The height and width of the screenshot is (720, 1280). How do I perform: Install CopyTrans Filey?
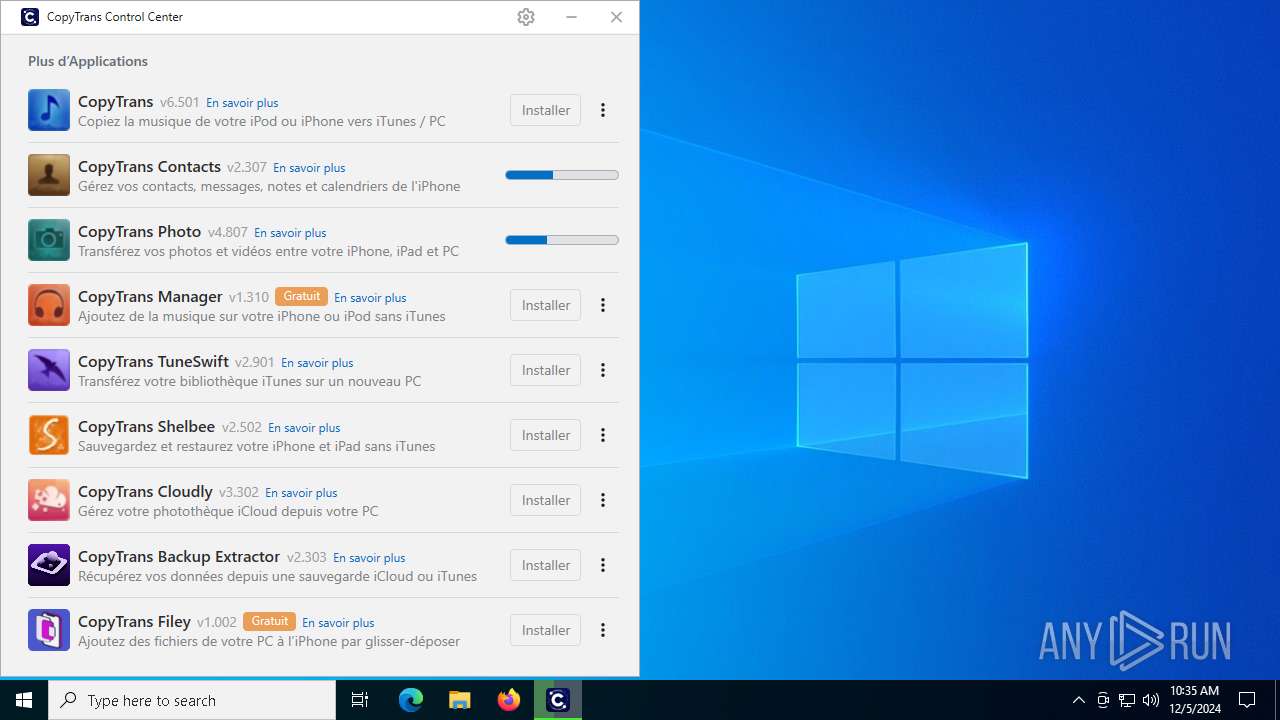tap(545, 630)
